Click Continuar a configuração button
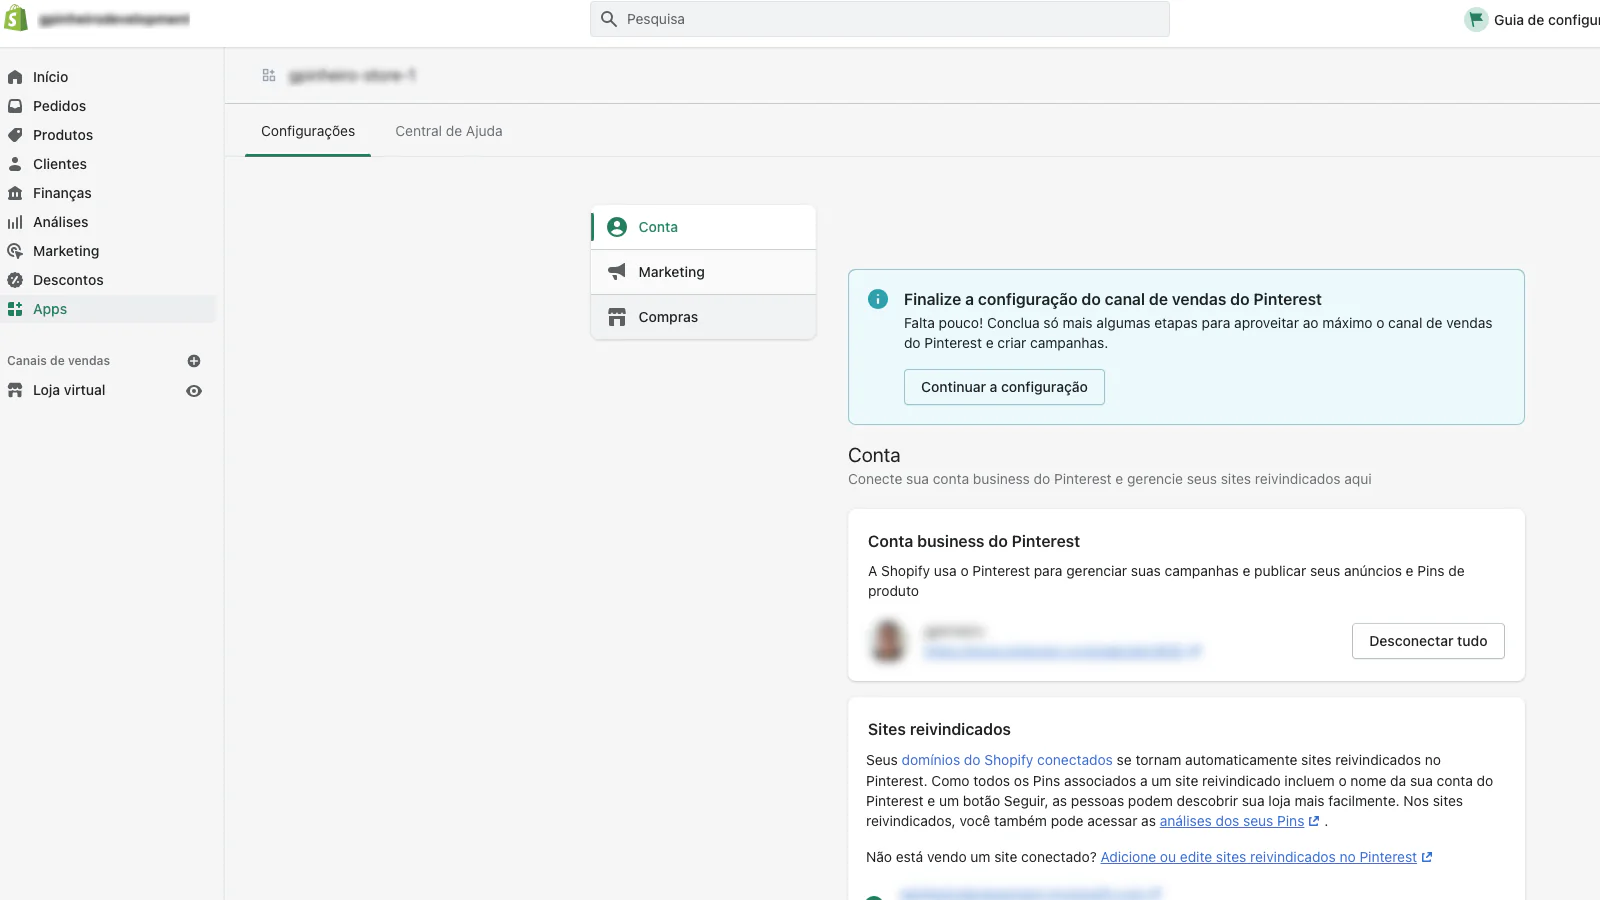 click(1004, 387)
